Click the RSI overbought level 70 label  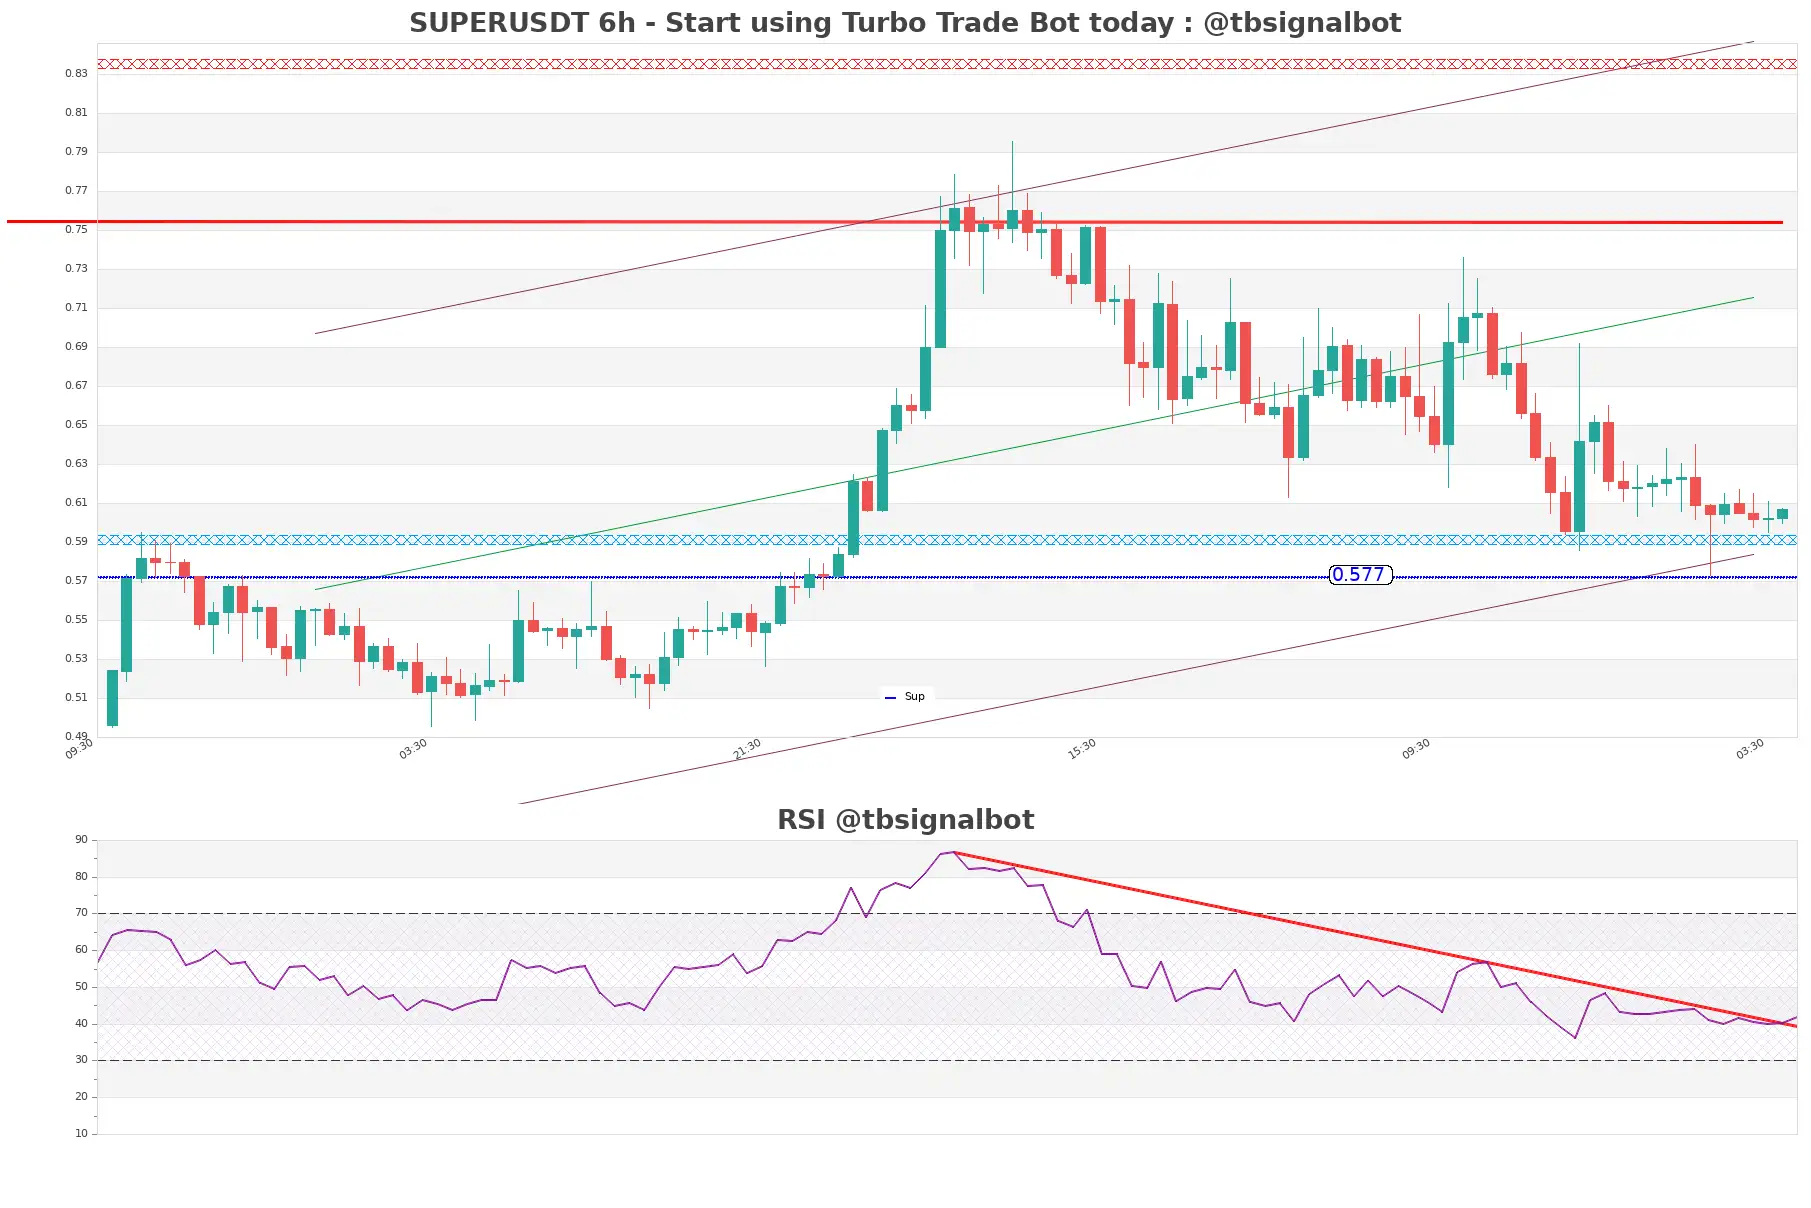coord(81,912)
